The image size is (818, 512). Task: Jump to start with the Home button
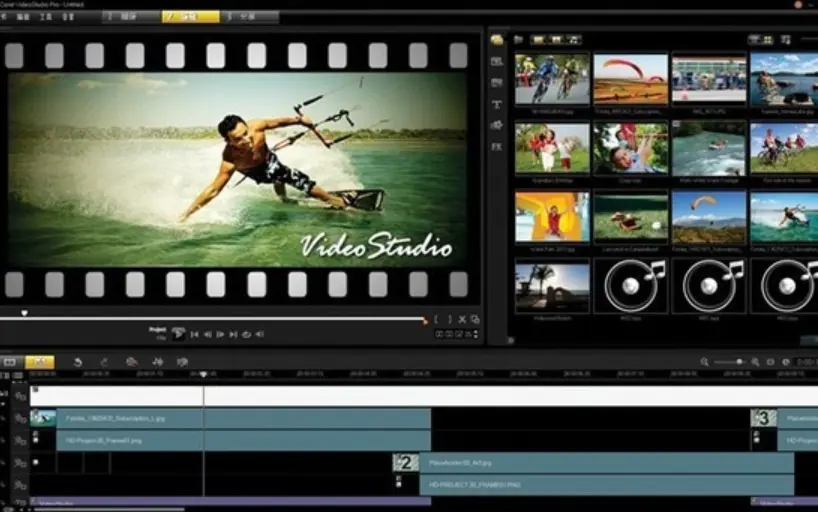195,335
